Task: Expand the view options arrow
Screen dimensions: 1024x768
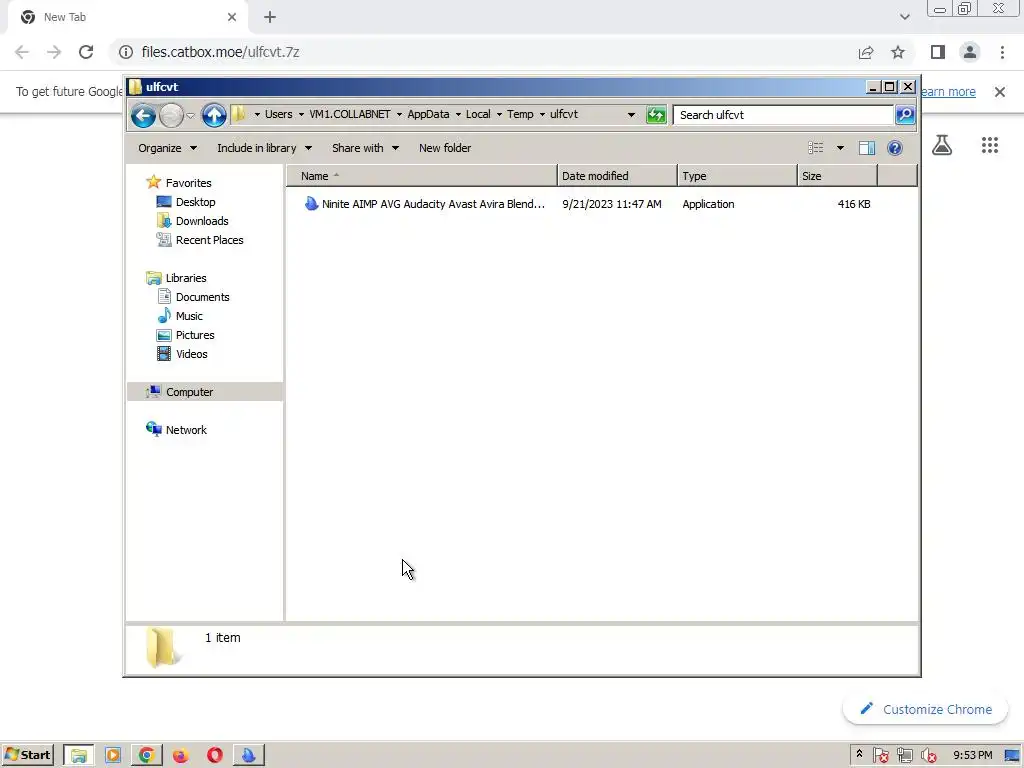Action: click(x=840, y=148)
